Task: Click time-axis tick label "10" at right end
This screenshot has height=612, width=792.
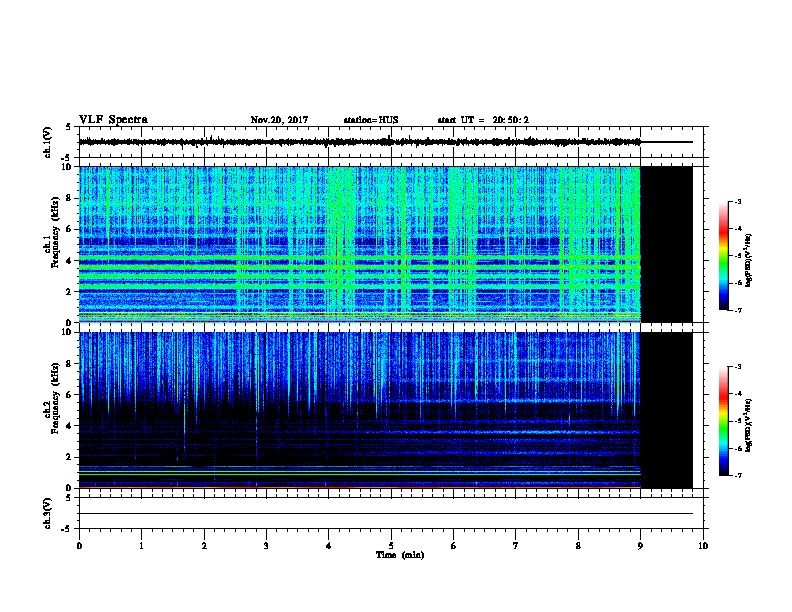Action: pos(703,545)
